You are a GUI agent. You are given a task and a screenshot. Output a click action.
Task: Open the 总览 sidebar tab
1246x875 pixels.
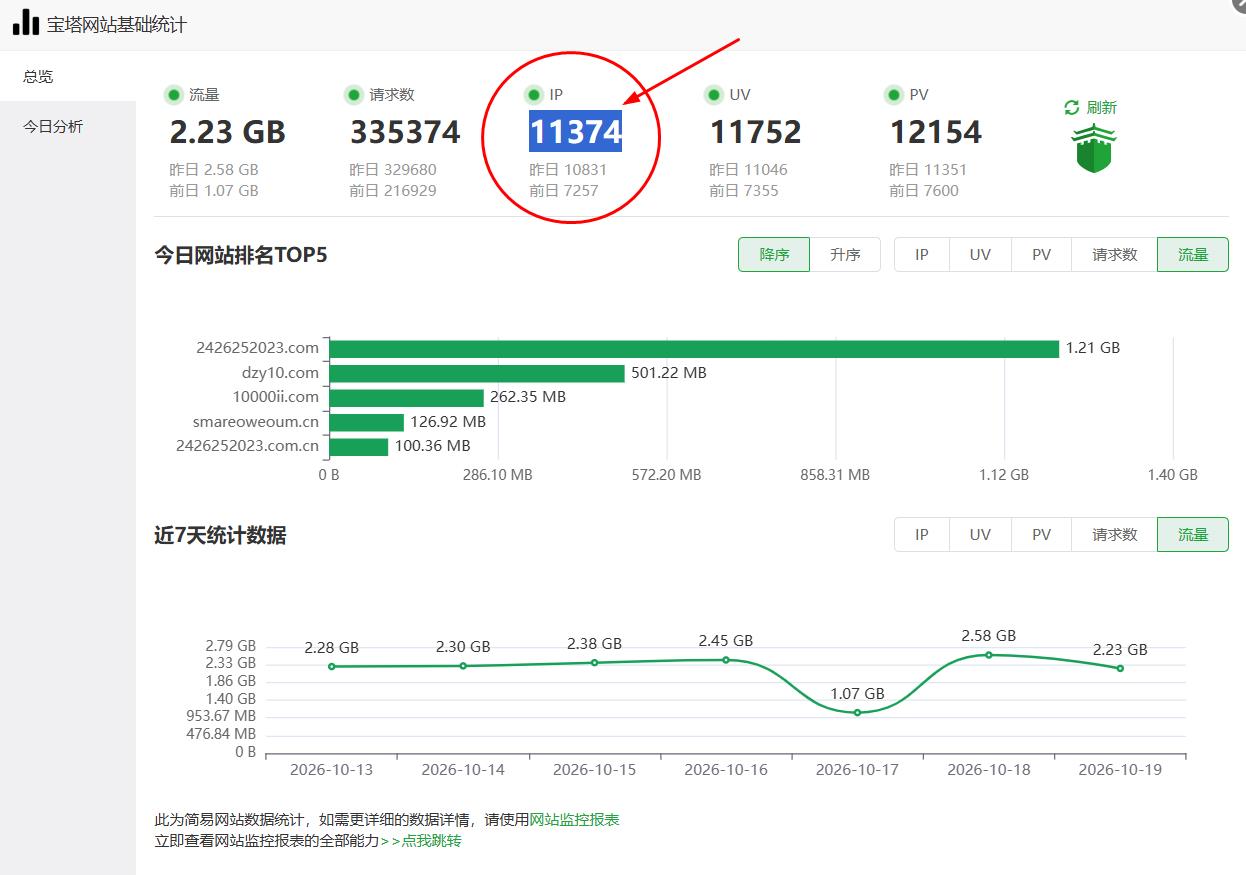tap(68, 76)
